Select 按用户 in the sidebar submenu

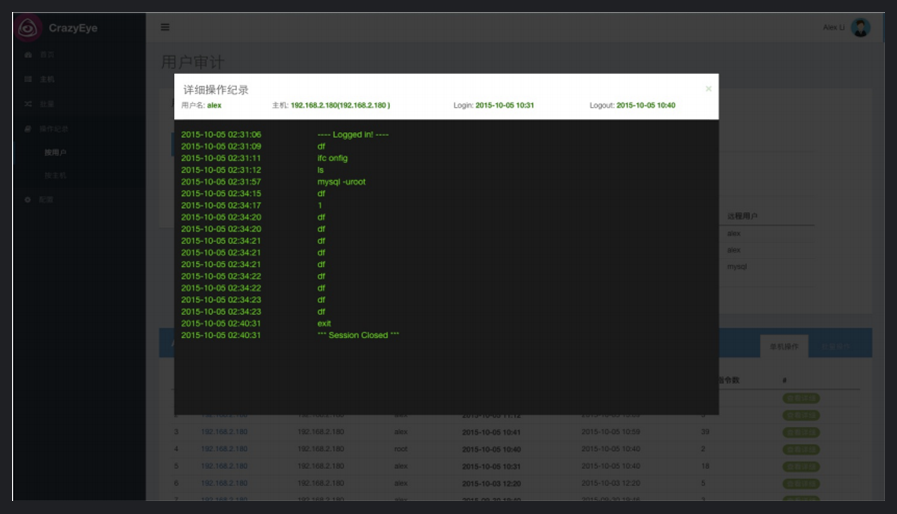point(55,152)
